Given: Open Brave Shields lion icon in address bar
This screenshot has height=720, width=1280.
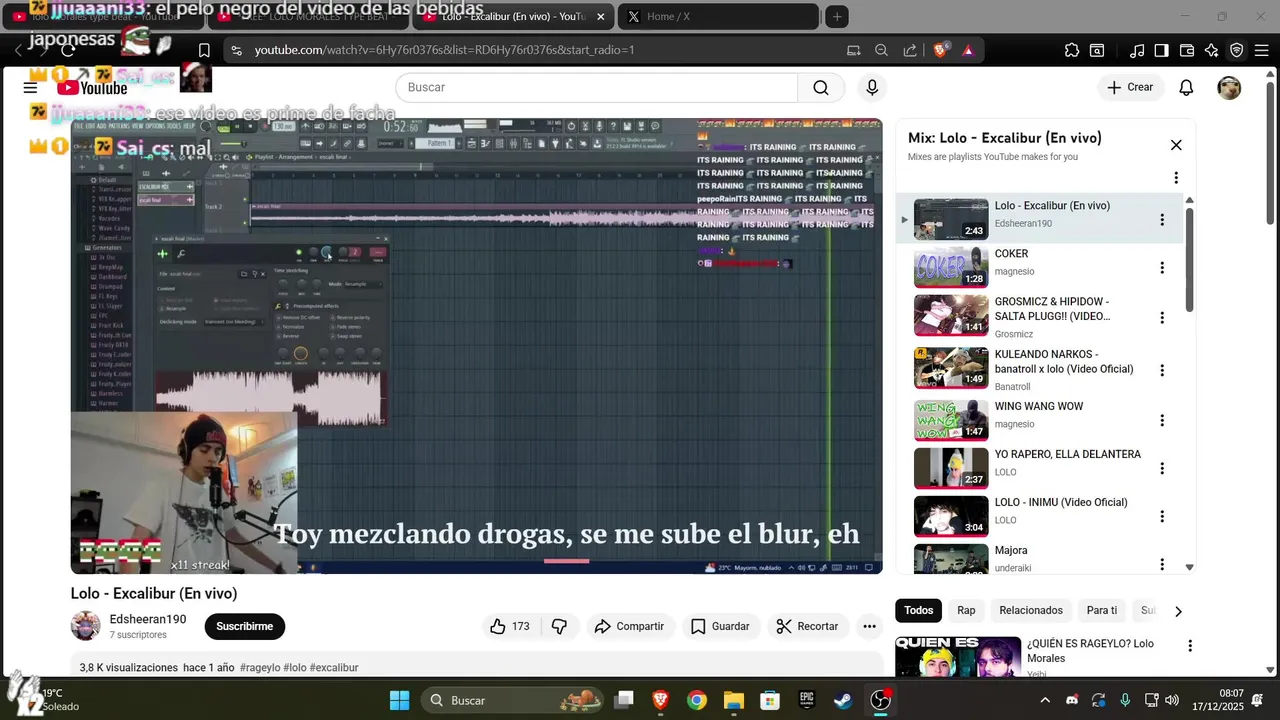Looking at the screenshot, I should [x=940, y=50].
